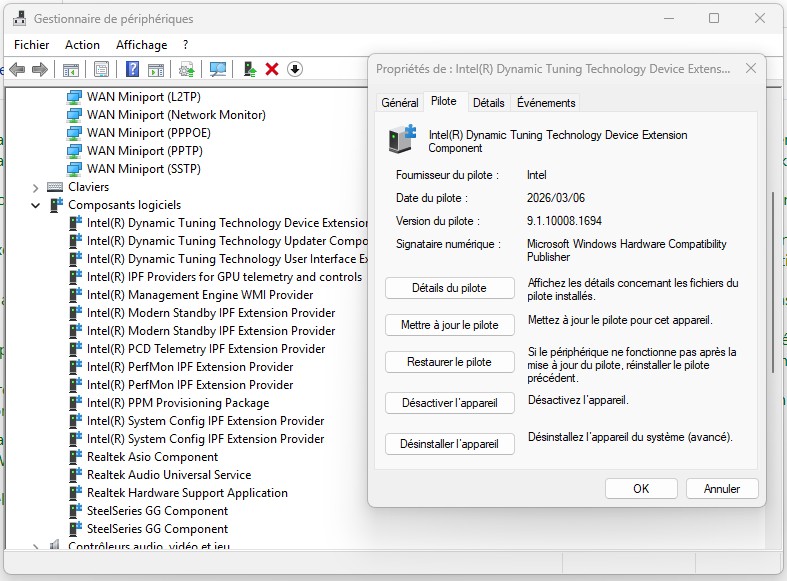This screenshot has width=787, height=581.
Task: Click the black down-arrow disable device icon
Action: point(295,69)
